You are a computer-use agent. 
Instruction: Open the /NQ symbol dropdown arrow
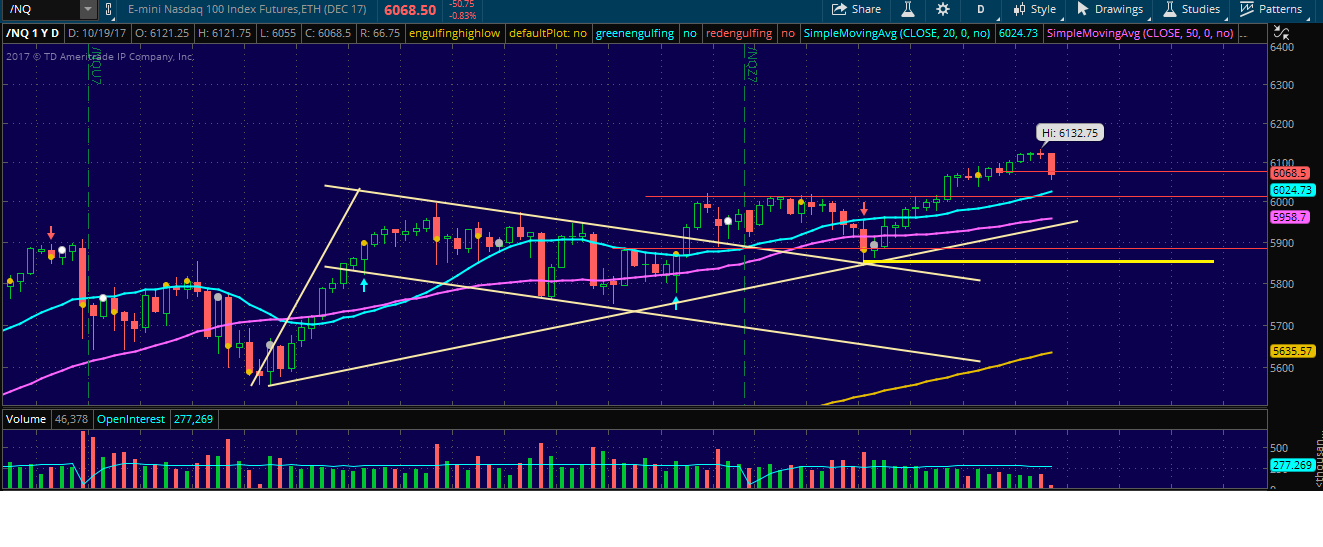pyautogui.click(x=88, y=9)
